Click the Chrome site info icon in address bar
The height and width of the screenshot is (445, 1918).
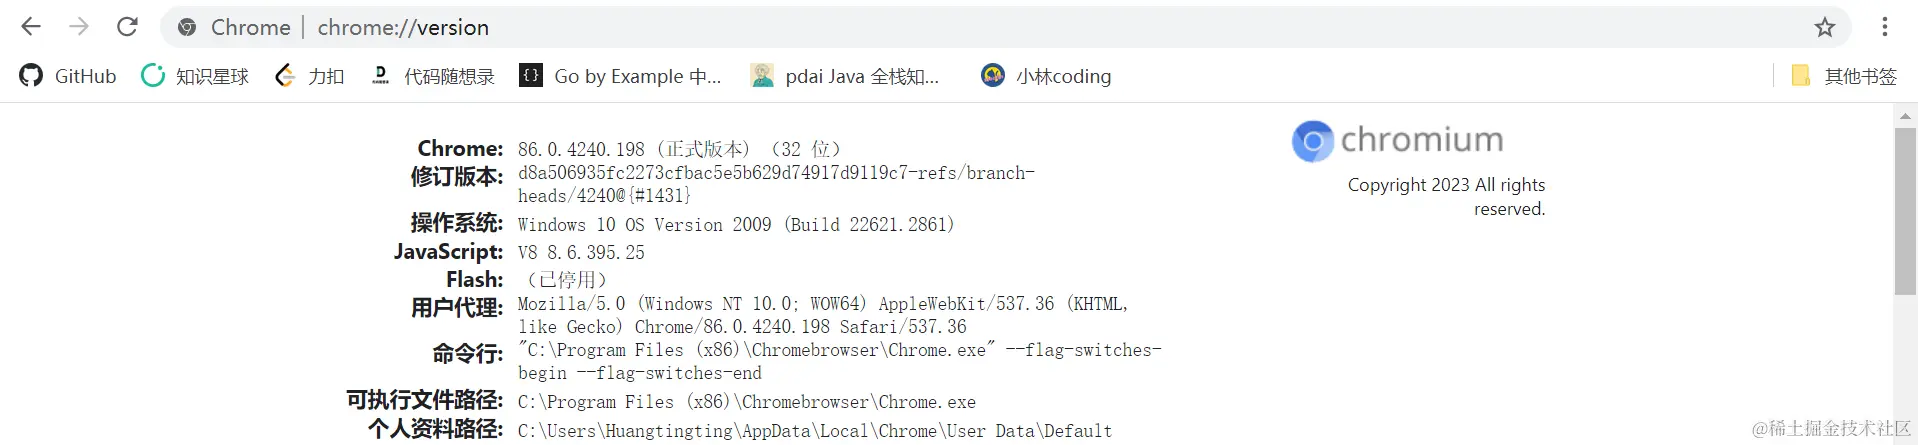[187, 27]
